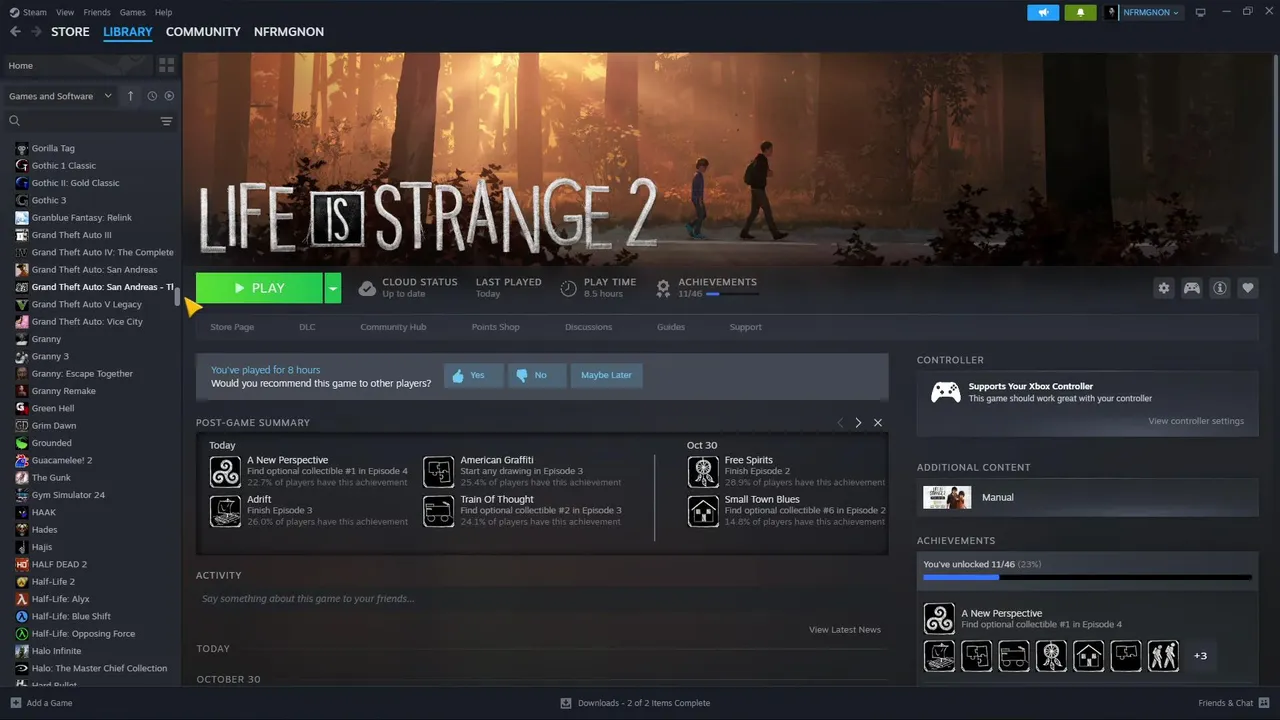Viewport: 1280px width, 720px height.
Task: Click the 11/46 unlocked progress bar
Action: point(1087,577)
